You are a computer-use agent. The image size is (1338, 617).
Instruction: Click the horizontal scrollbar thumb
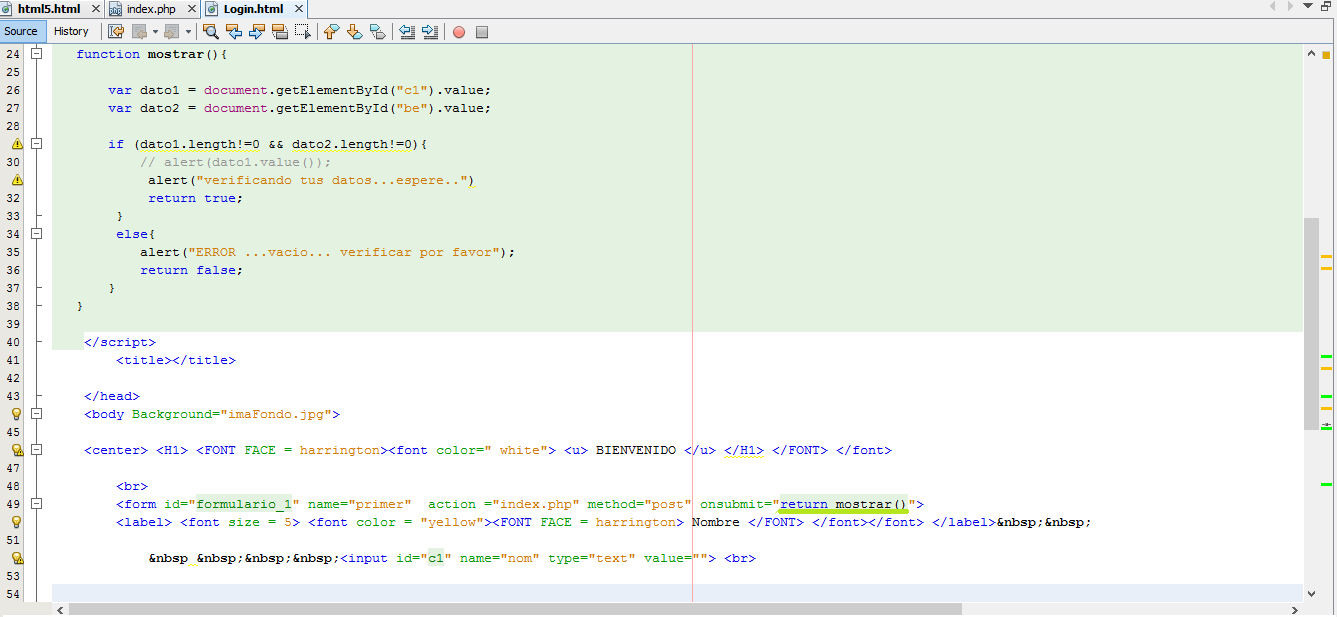[515, 609]
